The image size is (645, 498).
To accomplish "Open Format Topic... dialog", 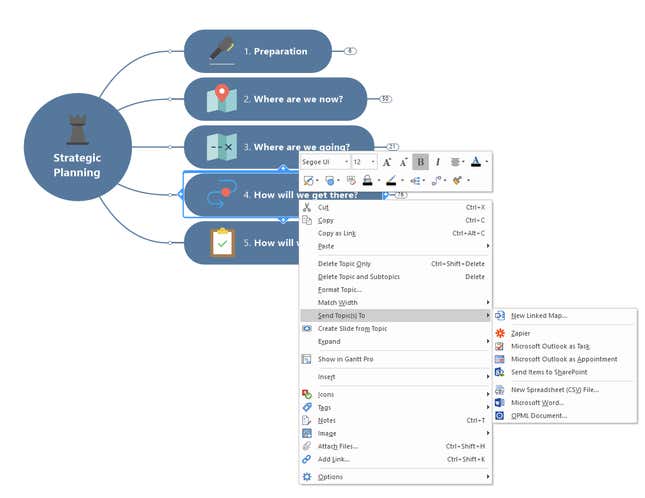I will point(396,290).
